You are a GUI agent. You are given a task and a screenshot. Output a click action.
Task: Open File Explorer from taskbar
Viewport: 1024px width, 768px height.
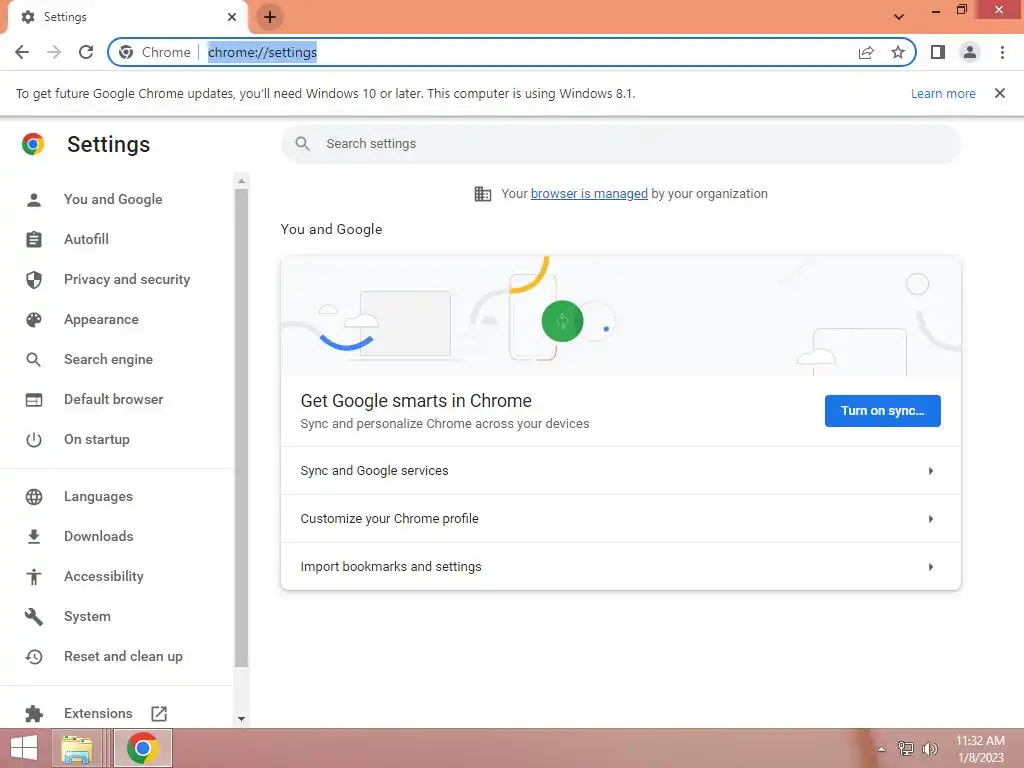[76, 748]
